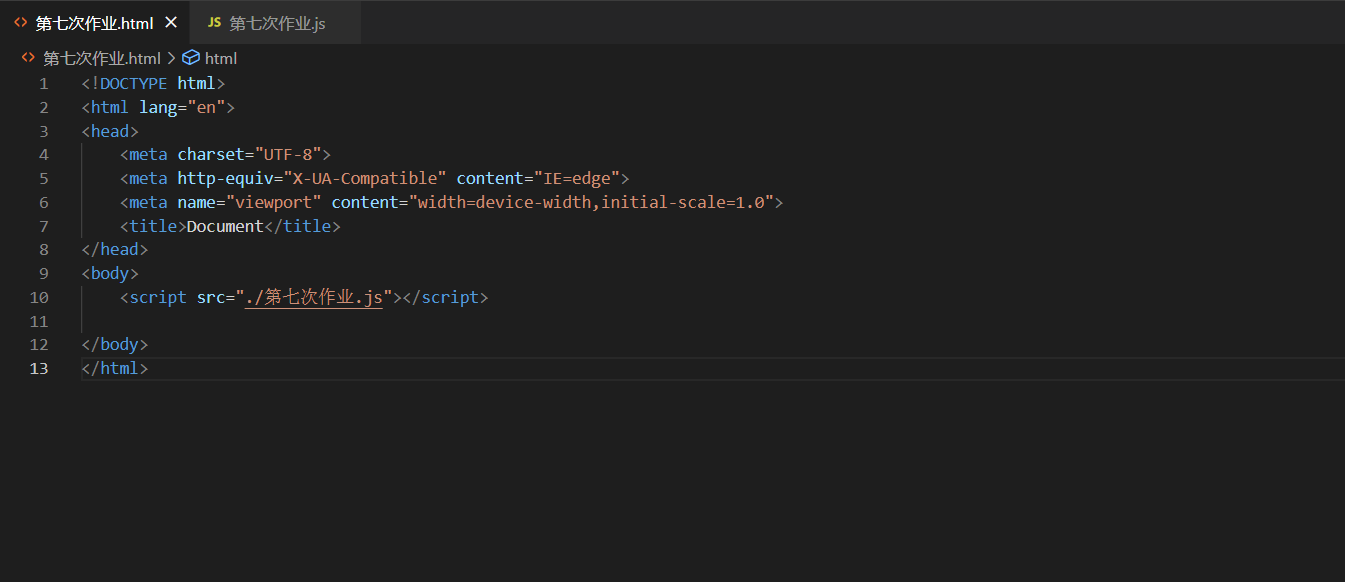Click the html symbol cube icon in breadcrumbs
Image resolution: width=1345 pixels, height=582 pixels.
click(190, 58)
